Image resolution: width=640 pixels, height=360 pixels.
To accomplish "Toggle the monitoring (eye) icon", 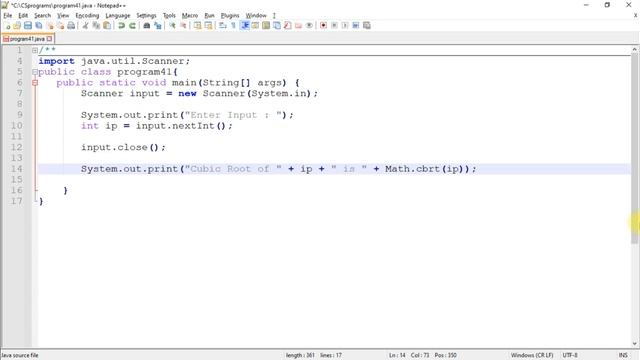I will [x=309, y=26].
